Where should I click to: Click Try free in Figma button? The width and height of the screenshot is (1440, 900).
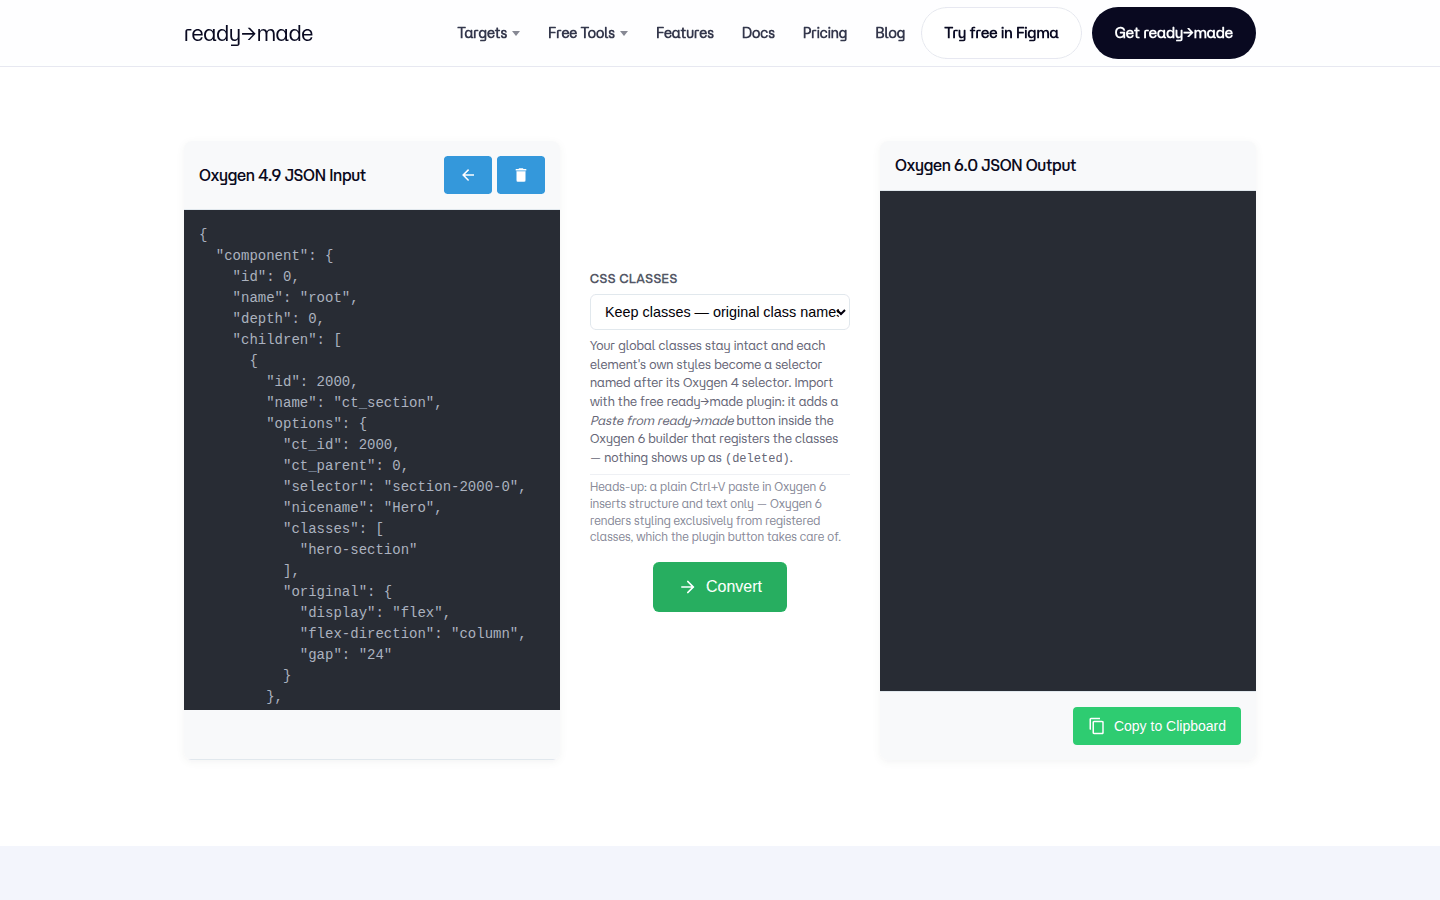[x=1001, y=33]
